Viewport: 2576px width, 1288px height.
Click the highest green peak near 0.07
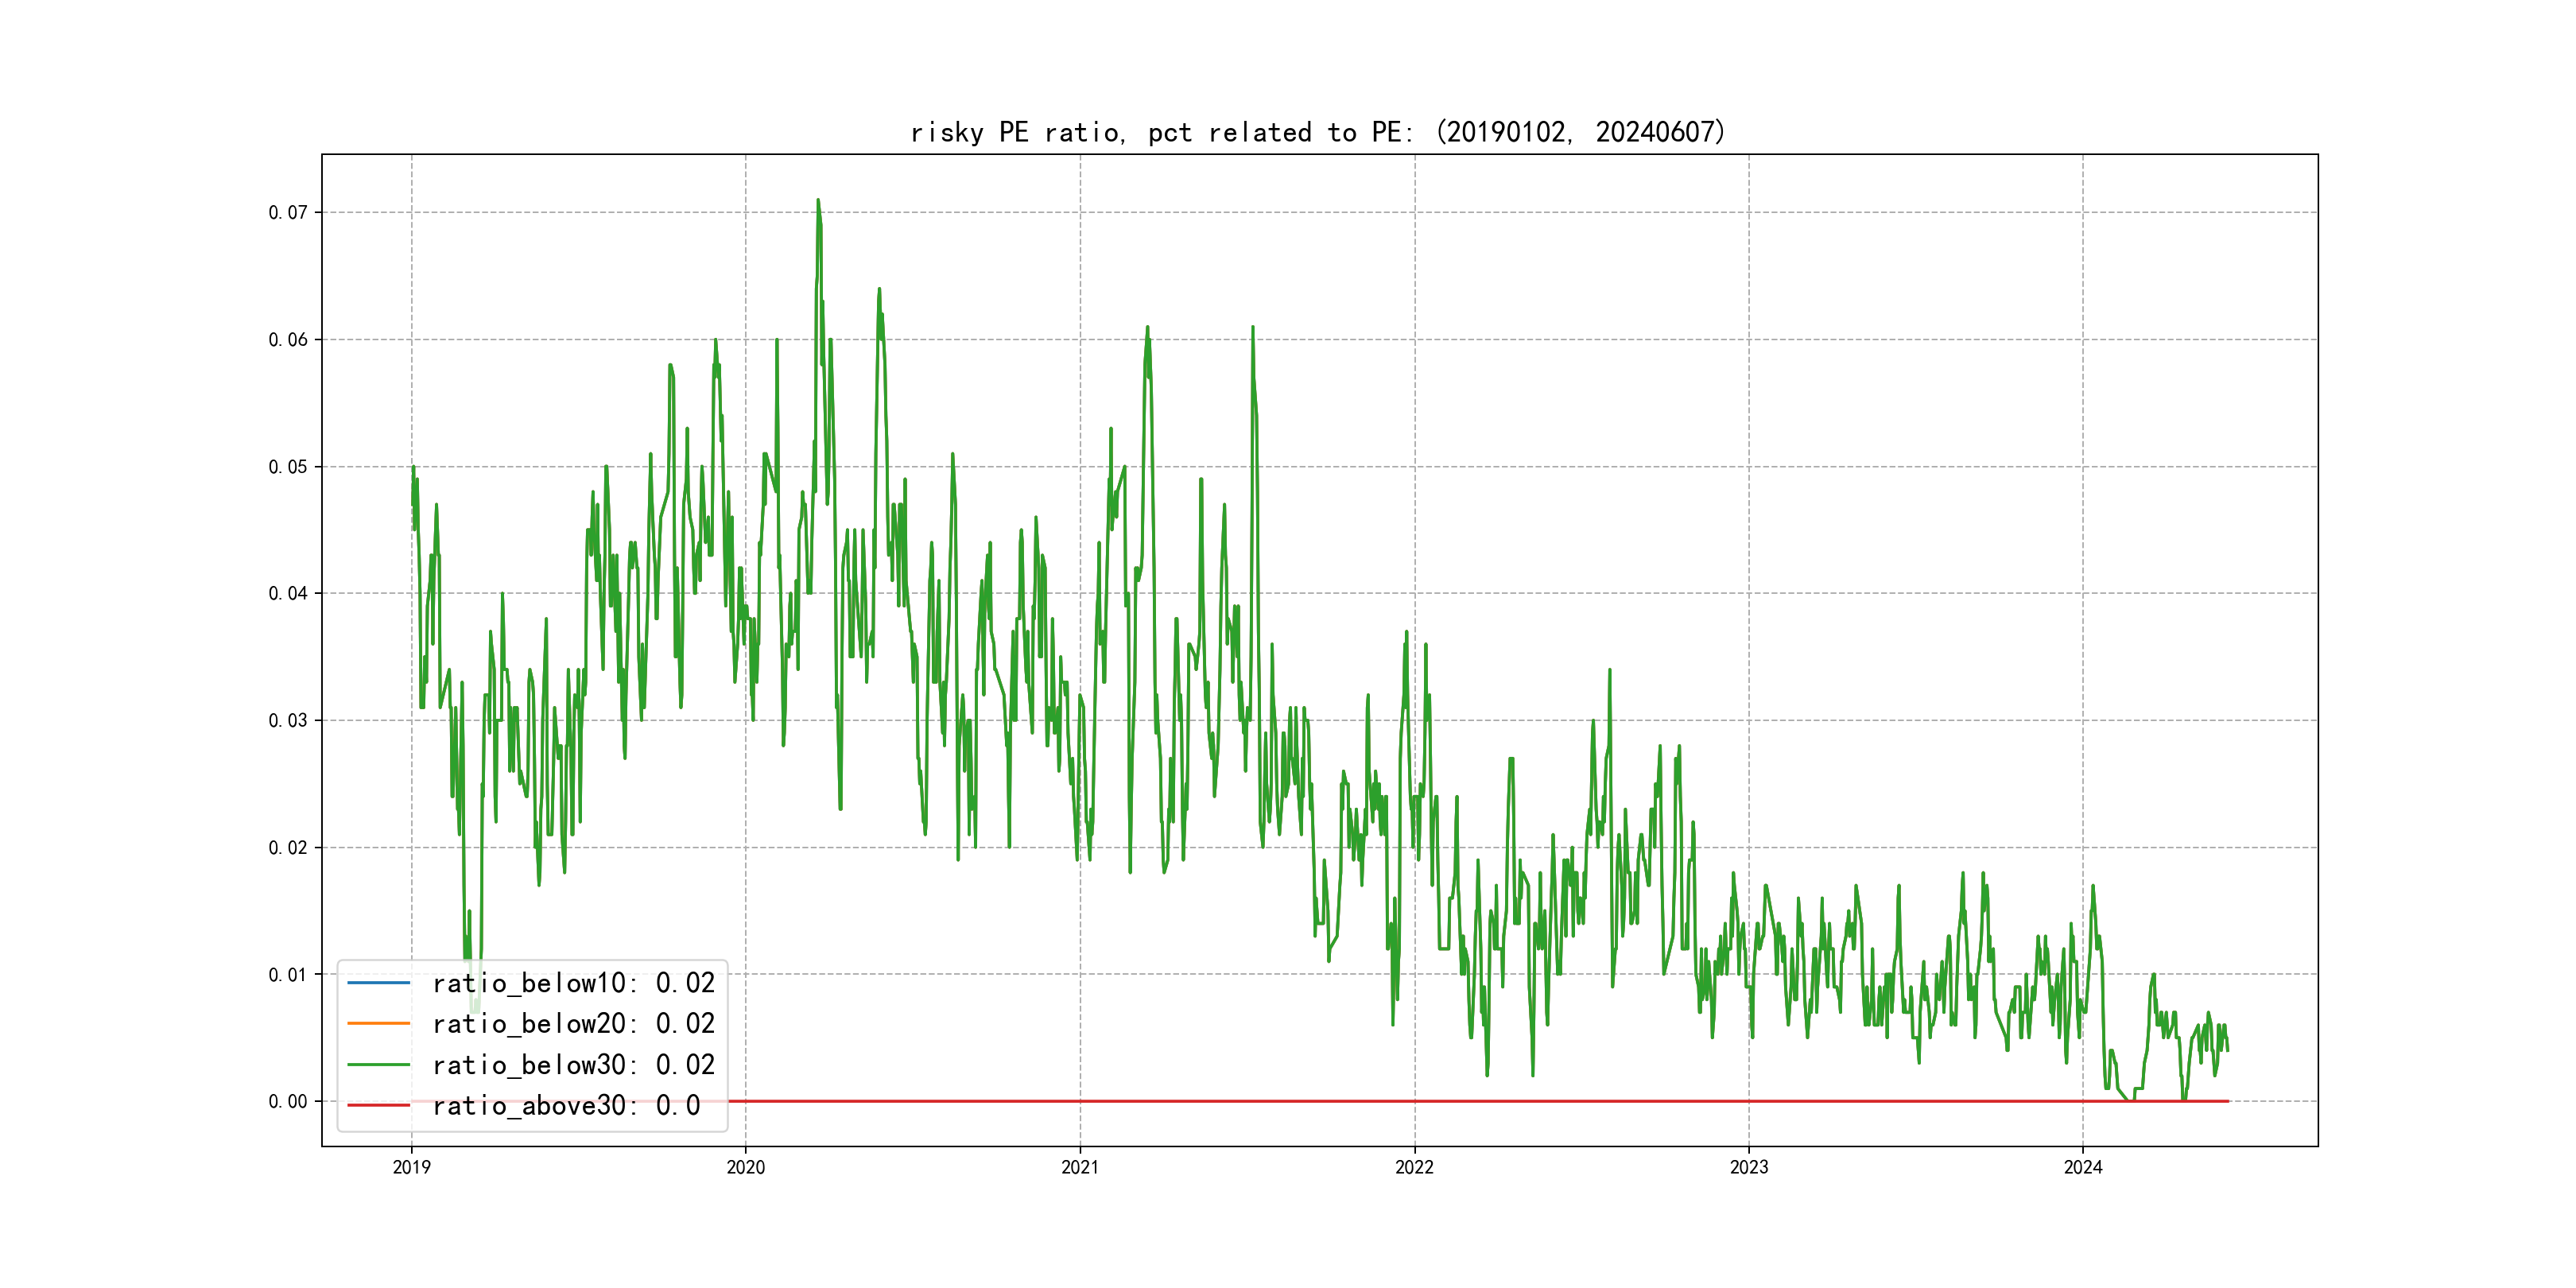(x=817, y=201)
